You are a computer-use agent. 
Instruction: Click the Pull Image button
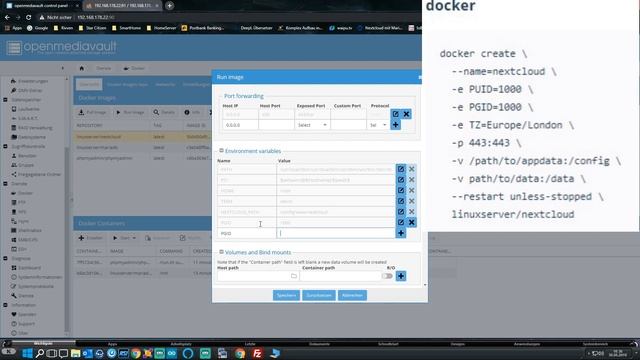pyautogui.click(x=92, y=112)
